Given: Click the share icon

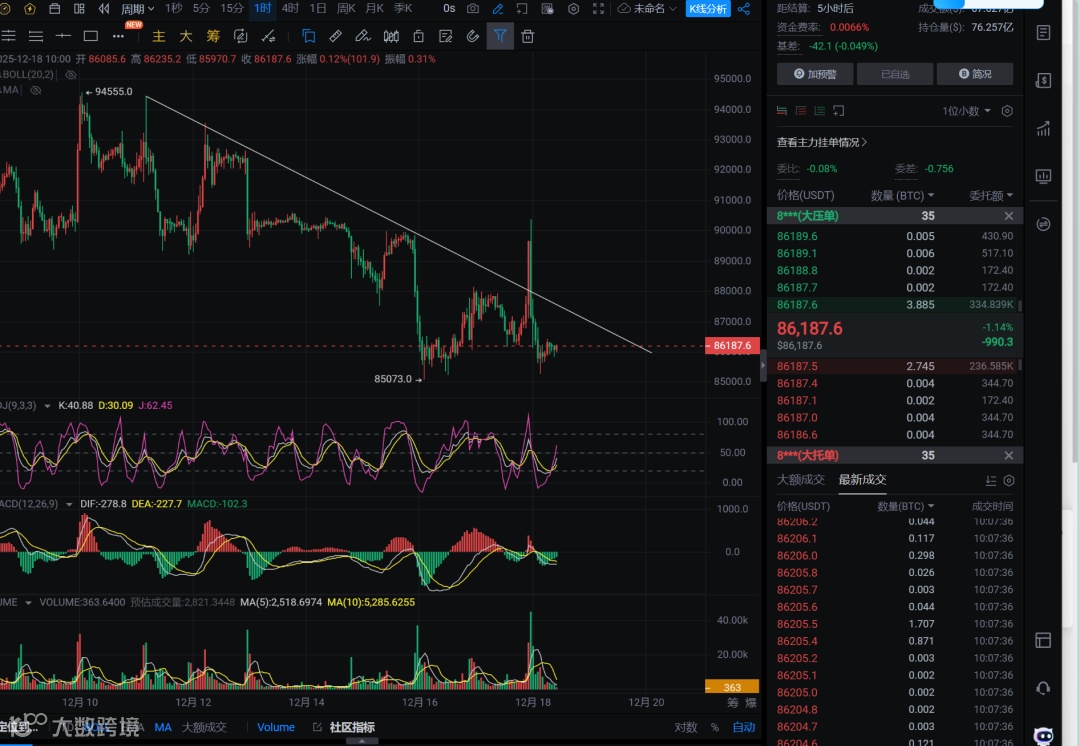Looking at the screenshot, I should point(744,8).
